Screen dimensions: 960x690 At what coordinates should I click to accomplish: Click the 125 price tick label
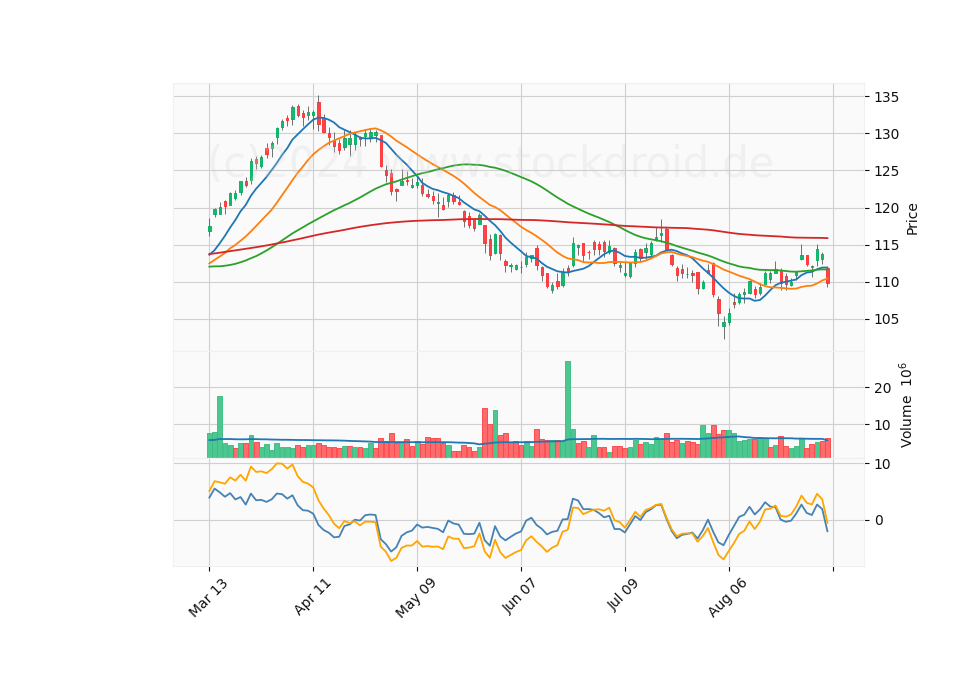coord(887,171)
